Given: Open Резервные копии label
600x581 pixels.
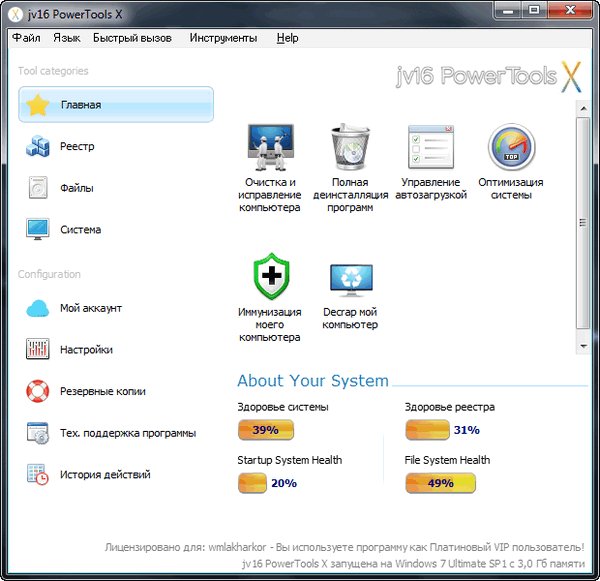Looking at the screenshot, I should [103, 391].
